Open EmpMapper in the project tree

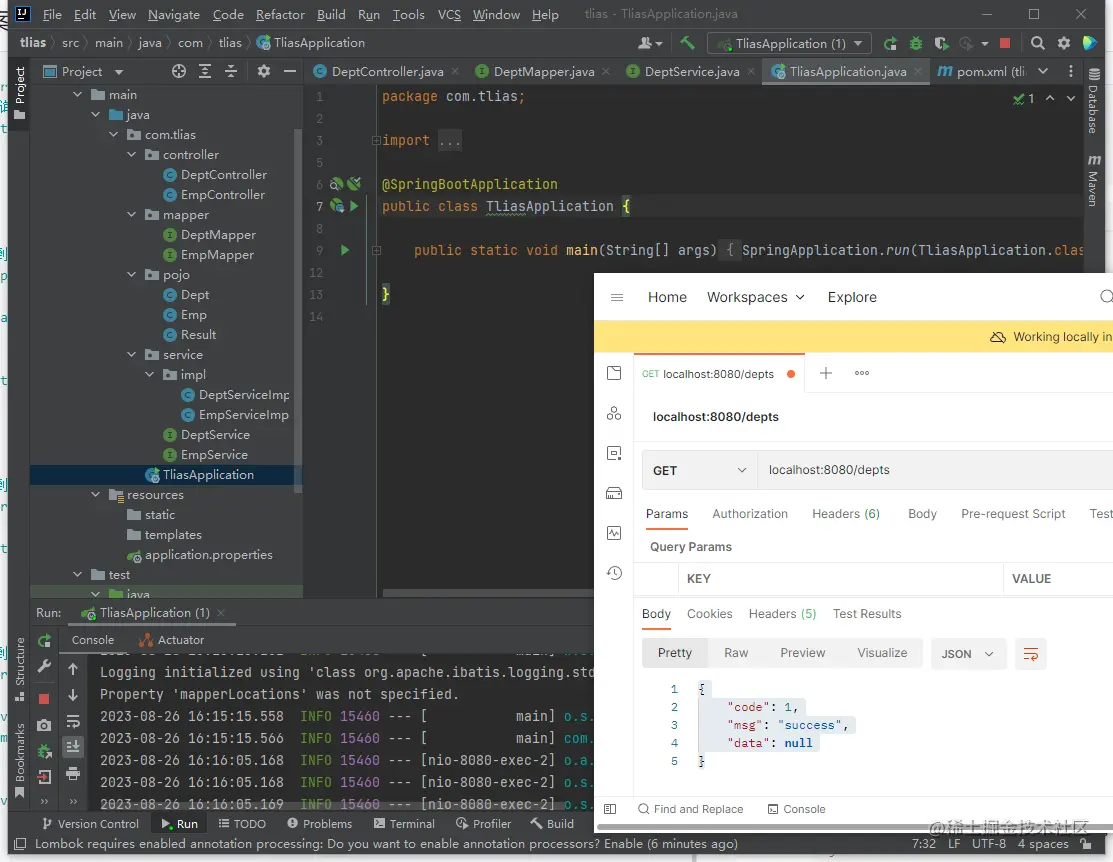coord(217,255)
